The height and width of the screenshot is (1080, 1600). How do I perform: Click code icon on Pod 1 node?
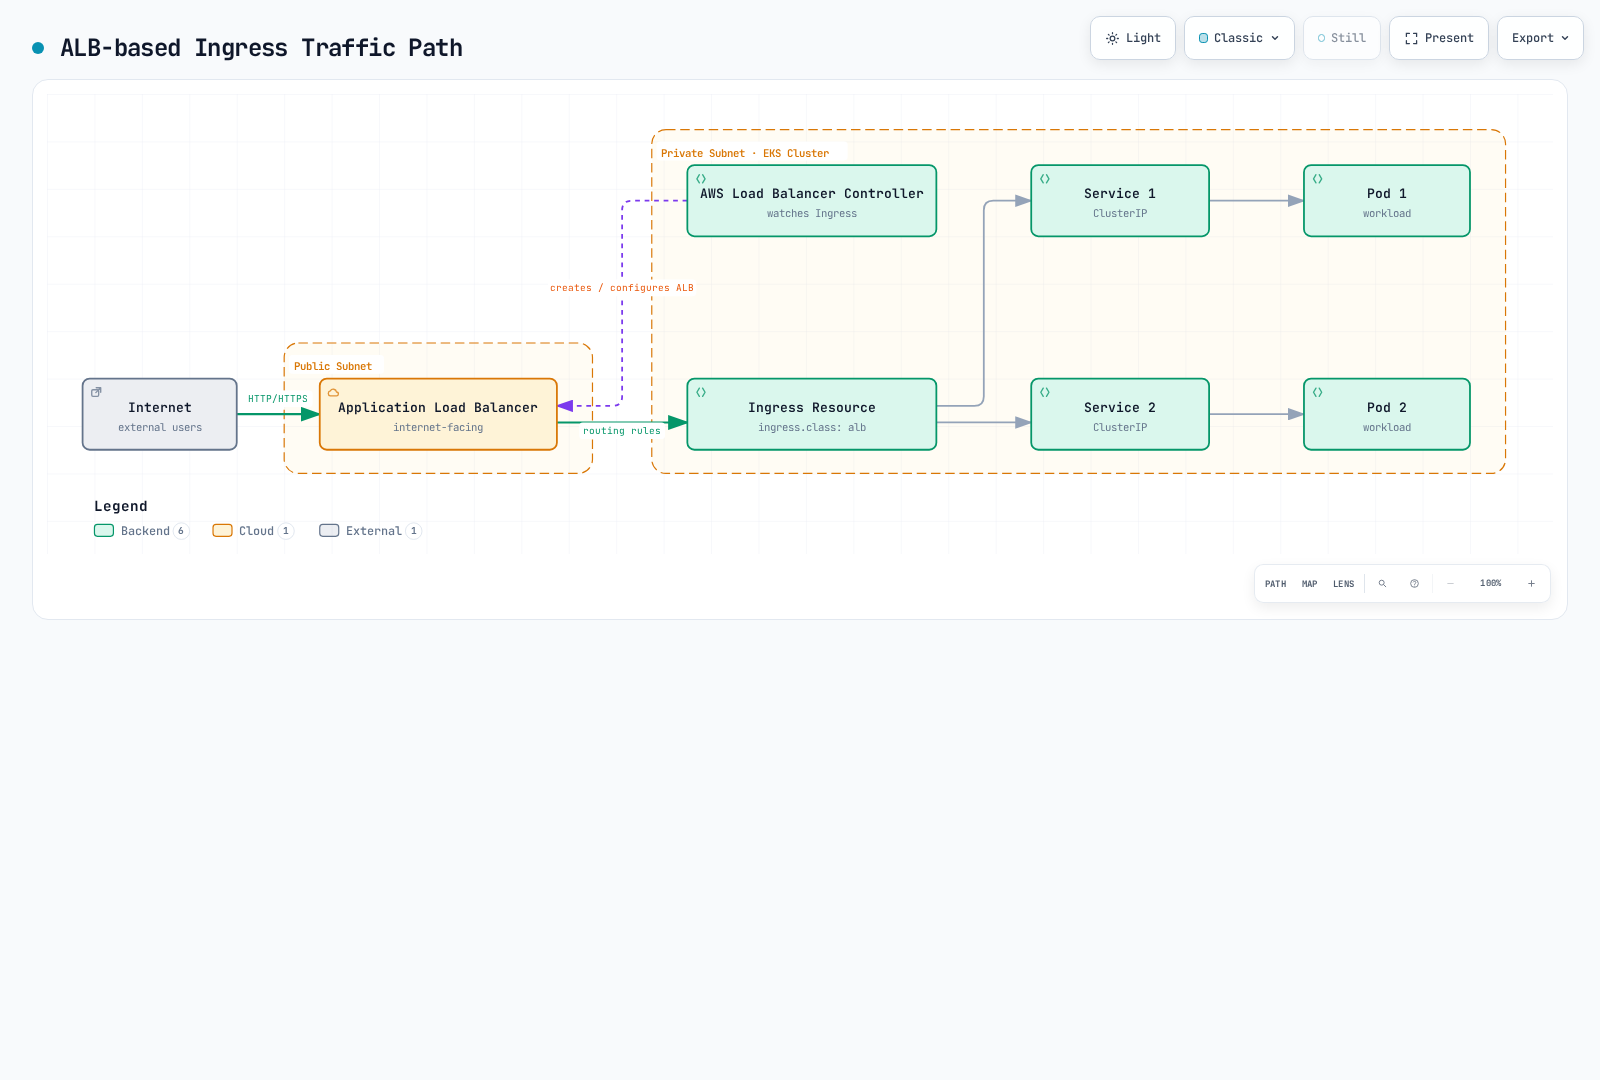coord(1318,179)
